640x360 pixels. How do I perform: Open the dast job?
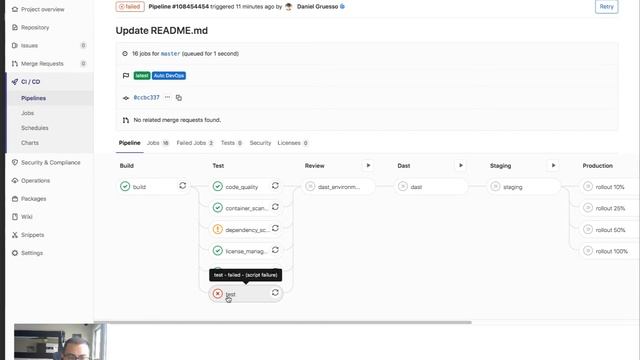click(x=431, y=187)
